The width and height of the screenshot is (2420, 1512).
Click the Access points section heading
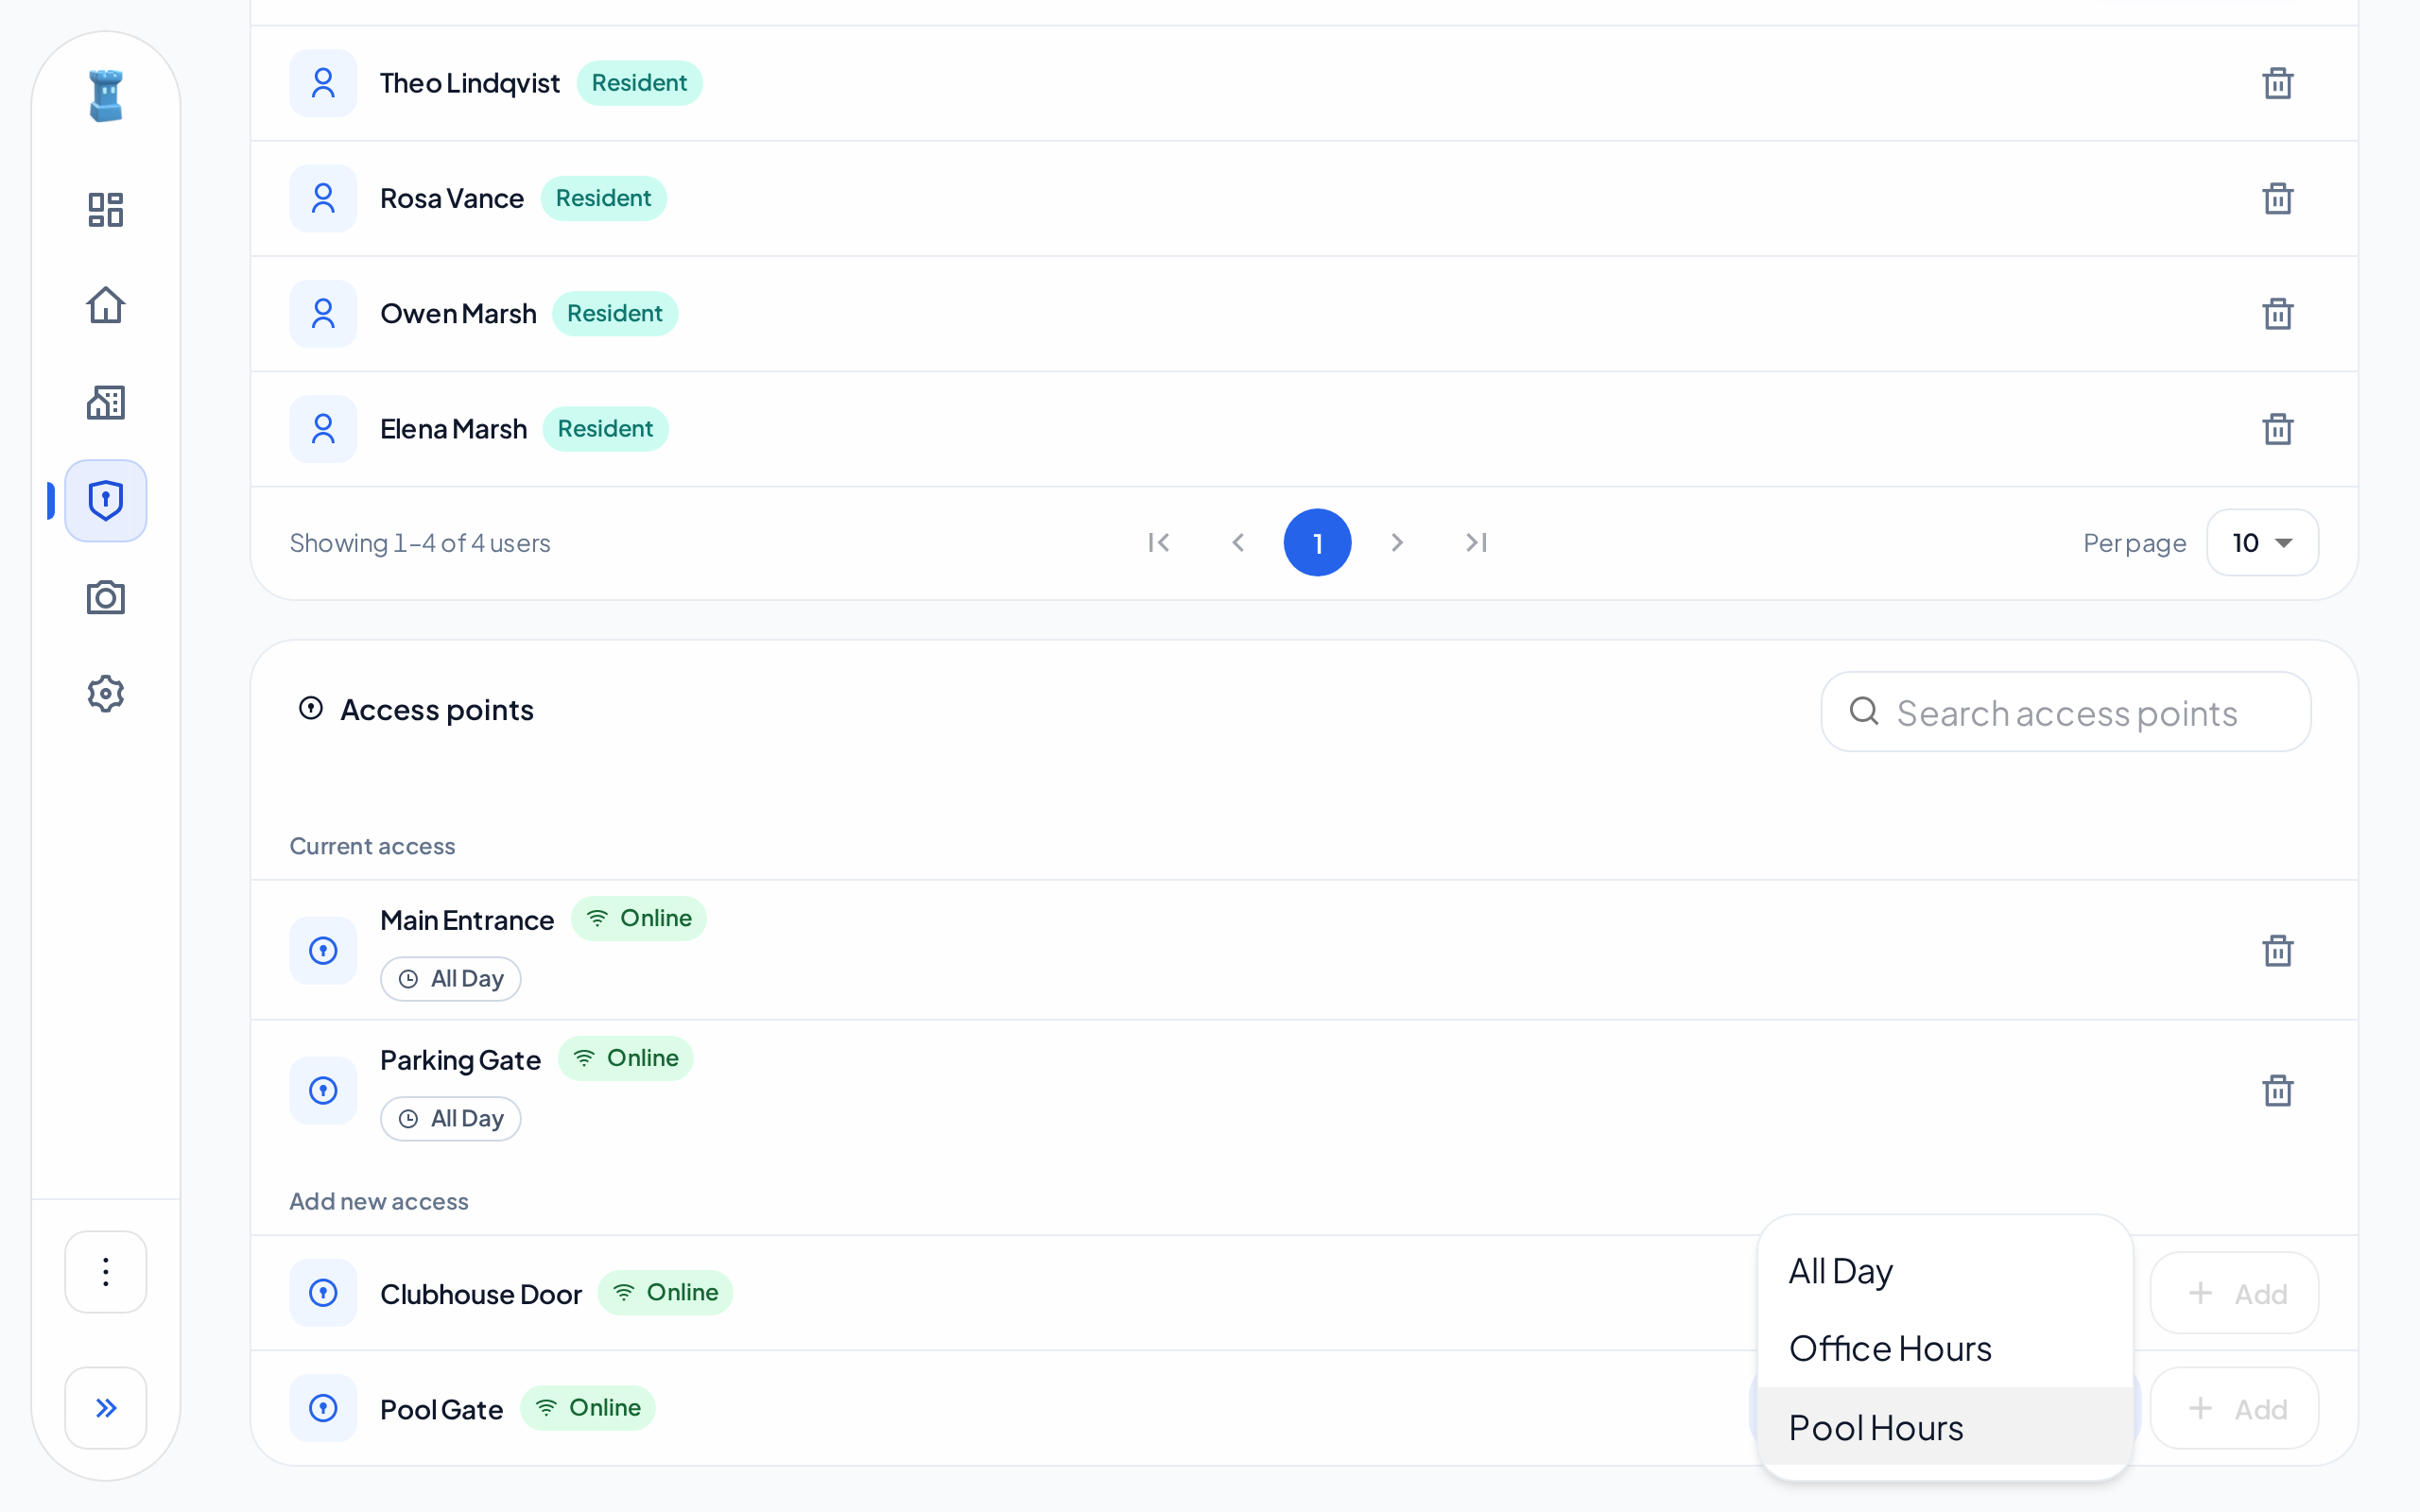pyautogui.click(x=437, y=710)
